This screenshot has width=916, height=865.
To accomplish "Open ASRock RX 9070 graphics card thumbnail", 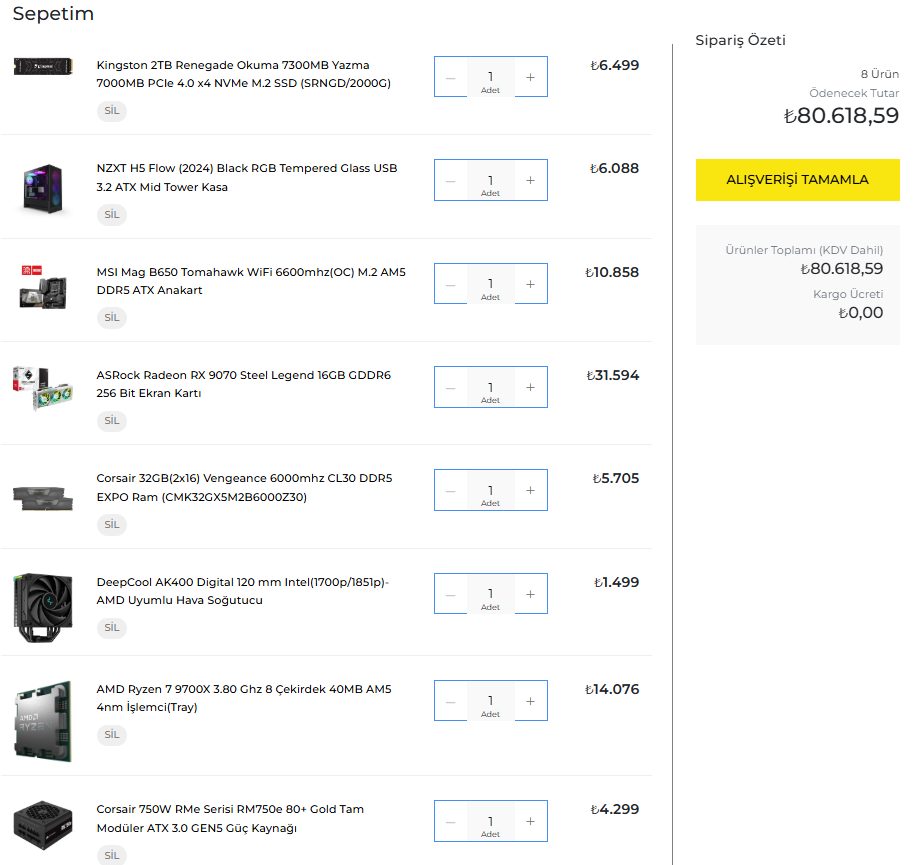I will [x=43, y=388].
